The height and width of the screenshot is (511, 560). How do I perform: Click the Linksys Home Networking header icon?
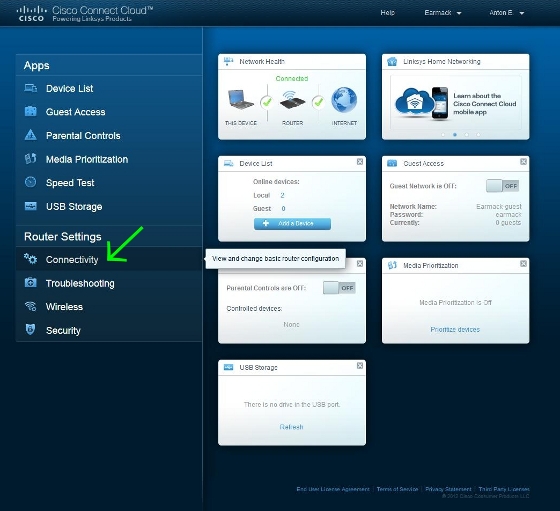(x=392, y=61)
